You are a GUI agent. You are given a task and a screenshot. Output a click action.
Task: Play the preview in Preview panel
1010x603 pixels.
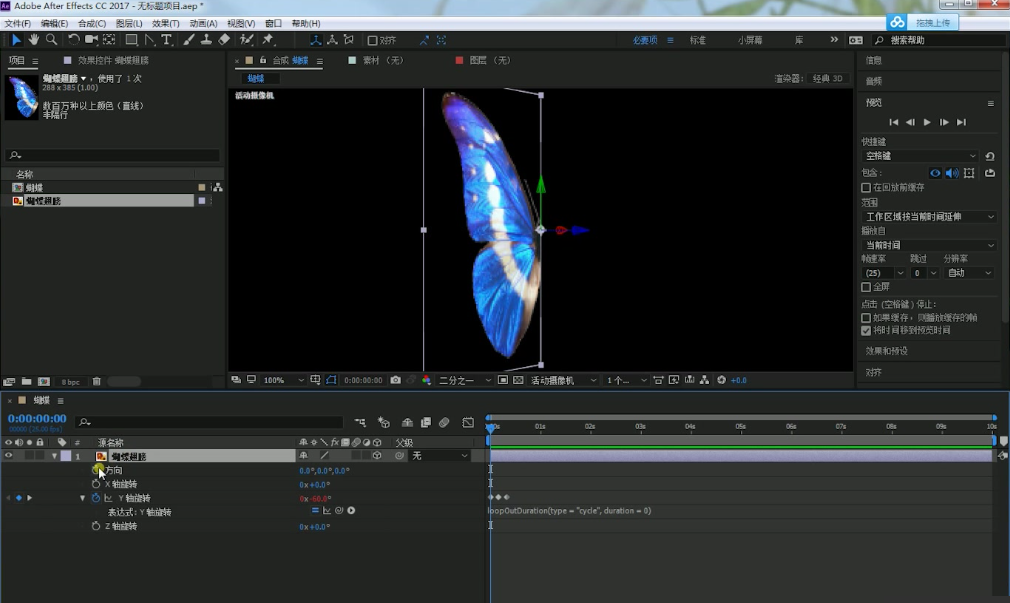tap(927, 122)
